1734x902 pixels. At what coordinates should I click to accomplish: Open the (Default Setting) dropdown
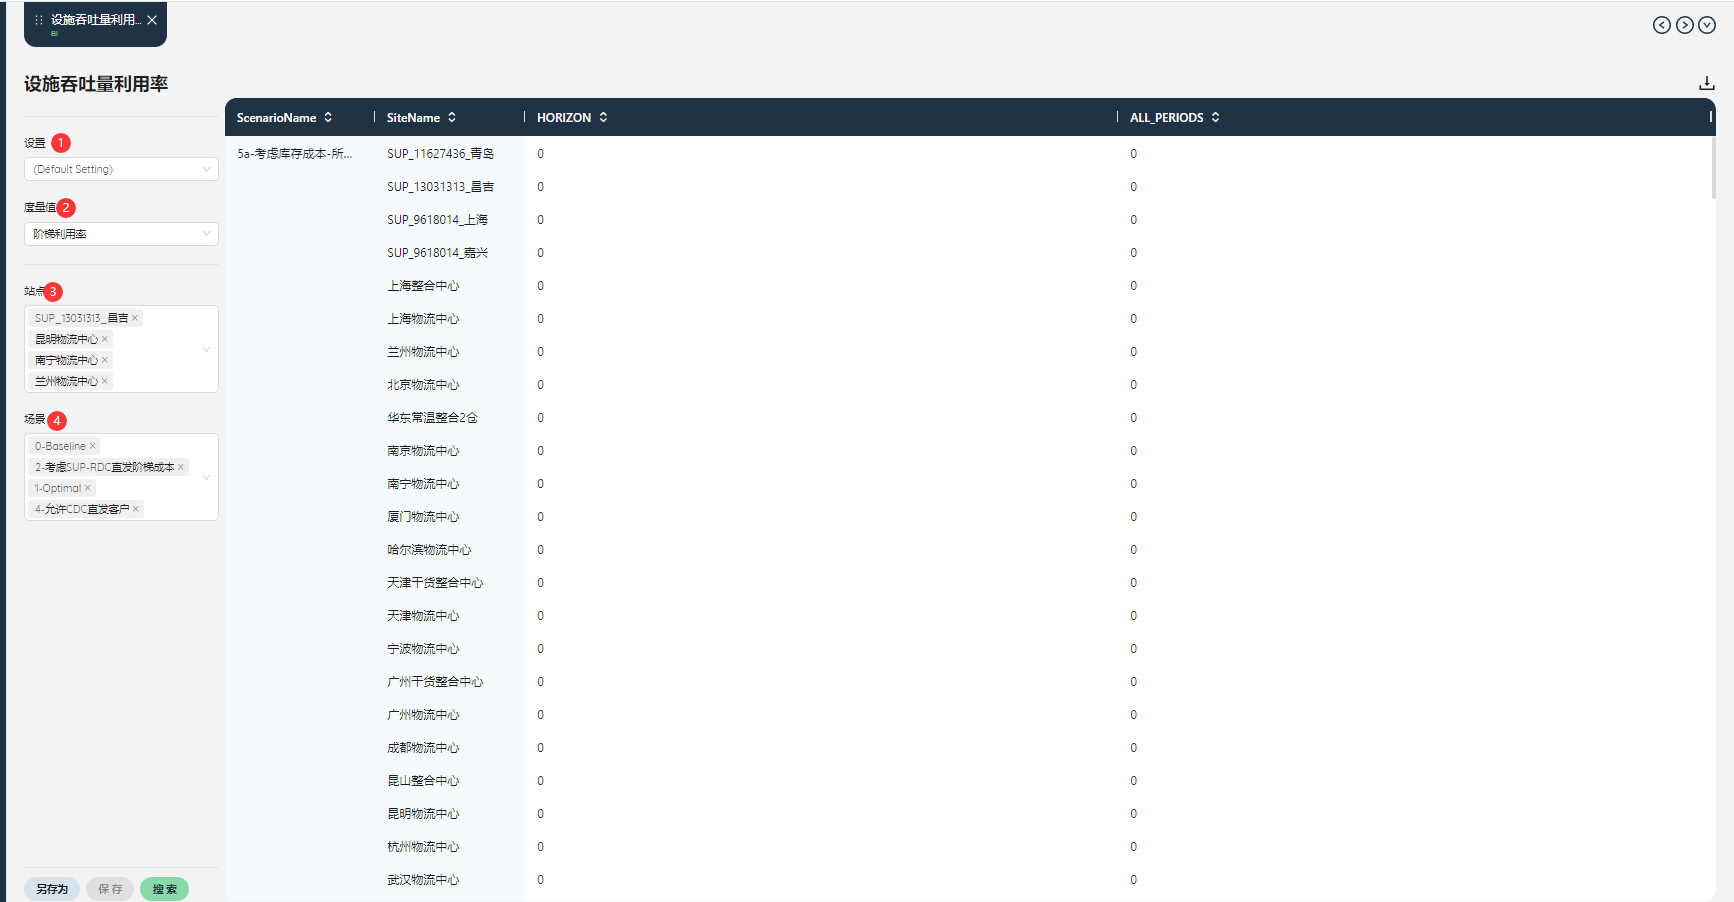pyautogui.click(x=121, y=169)
